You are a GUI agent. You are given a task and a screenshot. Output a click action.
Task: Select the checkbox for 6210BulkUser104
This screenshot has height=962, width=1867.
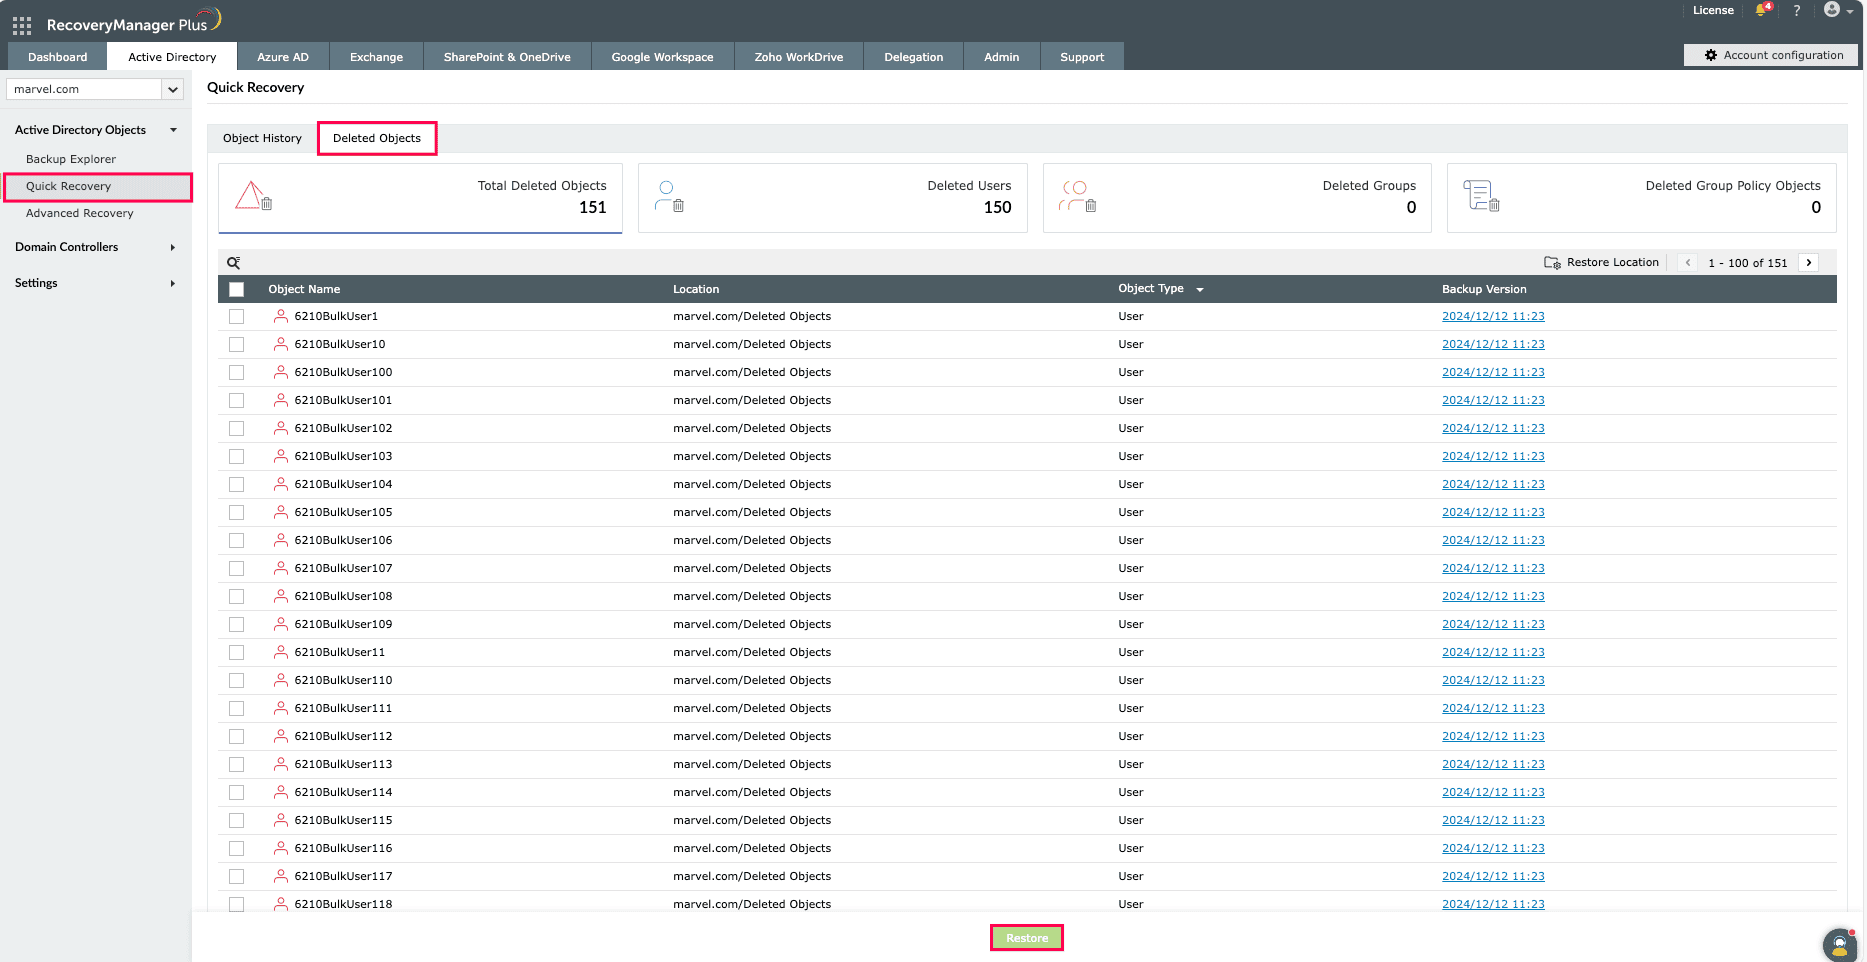(x=236, y=484)
